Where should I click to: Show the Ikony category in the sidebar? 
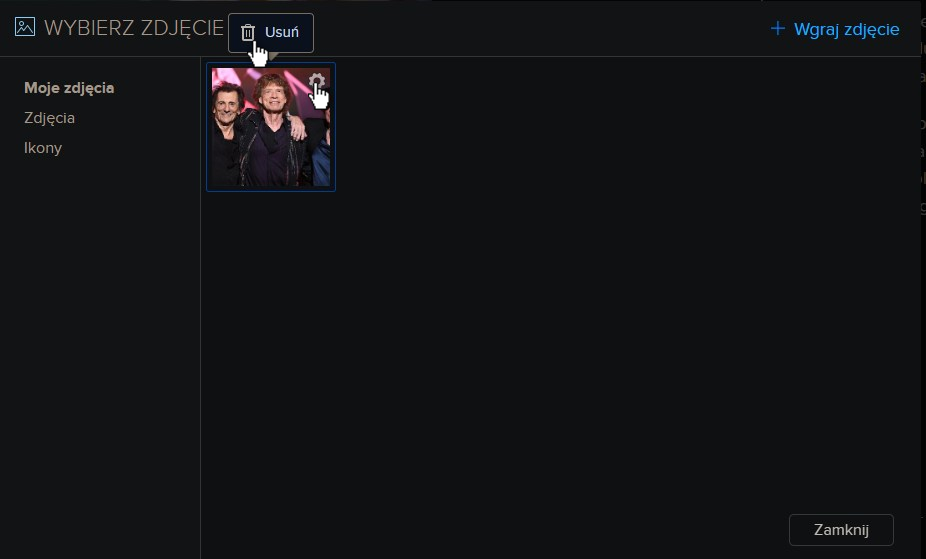(x=43, y=148)
